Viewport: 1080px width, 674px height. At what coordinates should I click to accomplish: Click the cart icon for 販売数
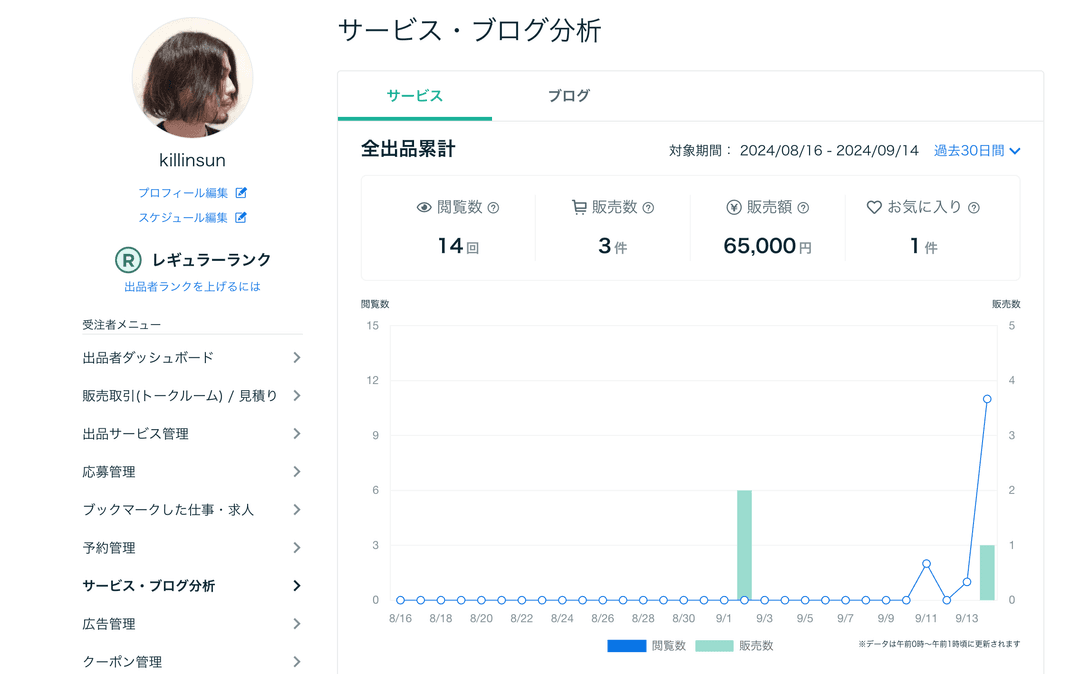pos(579,207)
